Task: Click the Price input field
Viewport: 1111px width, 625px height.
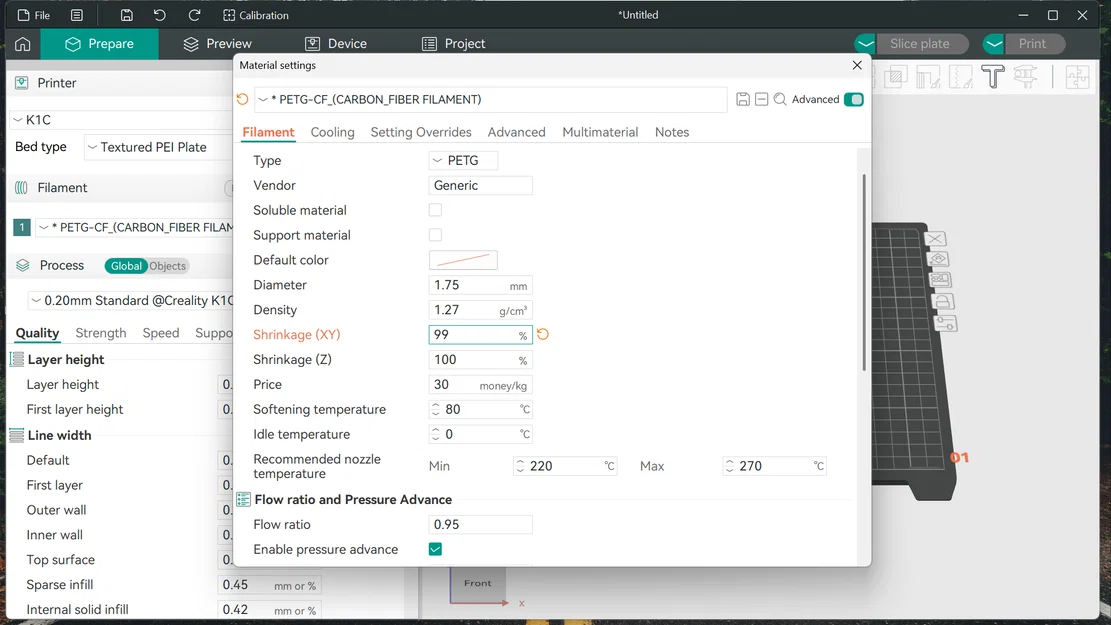Action: click(x=480, y=385)
